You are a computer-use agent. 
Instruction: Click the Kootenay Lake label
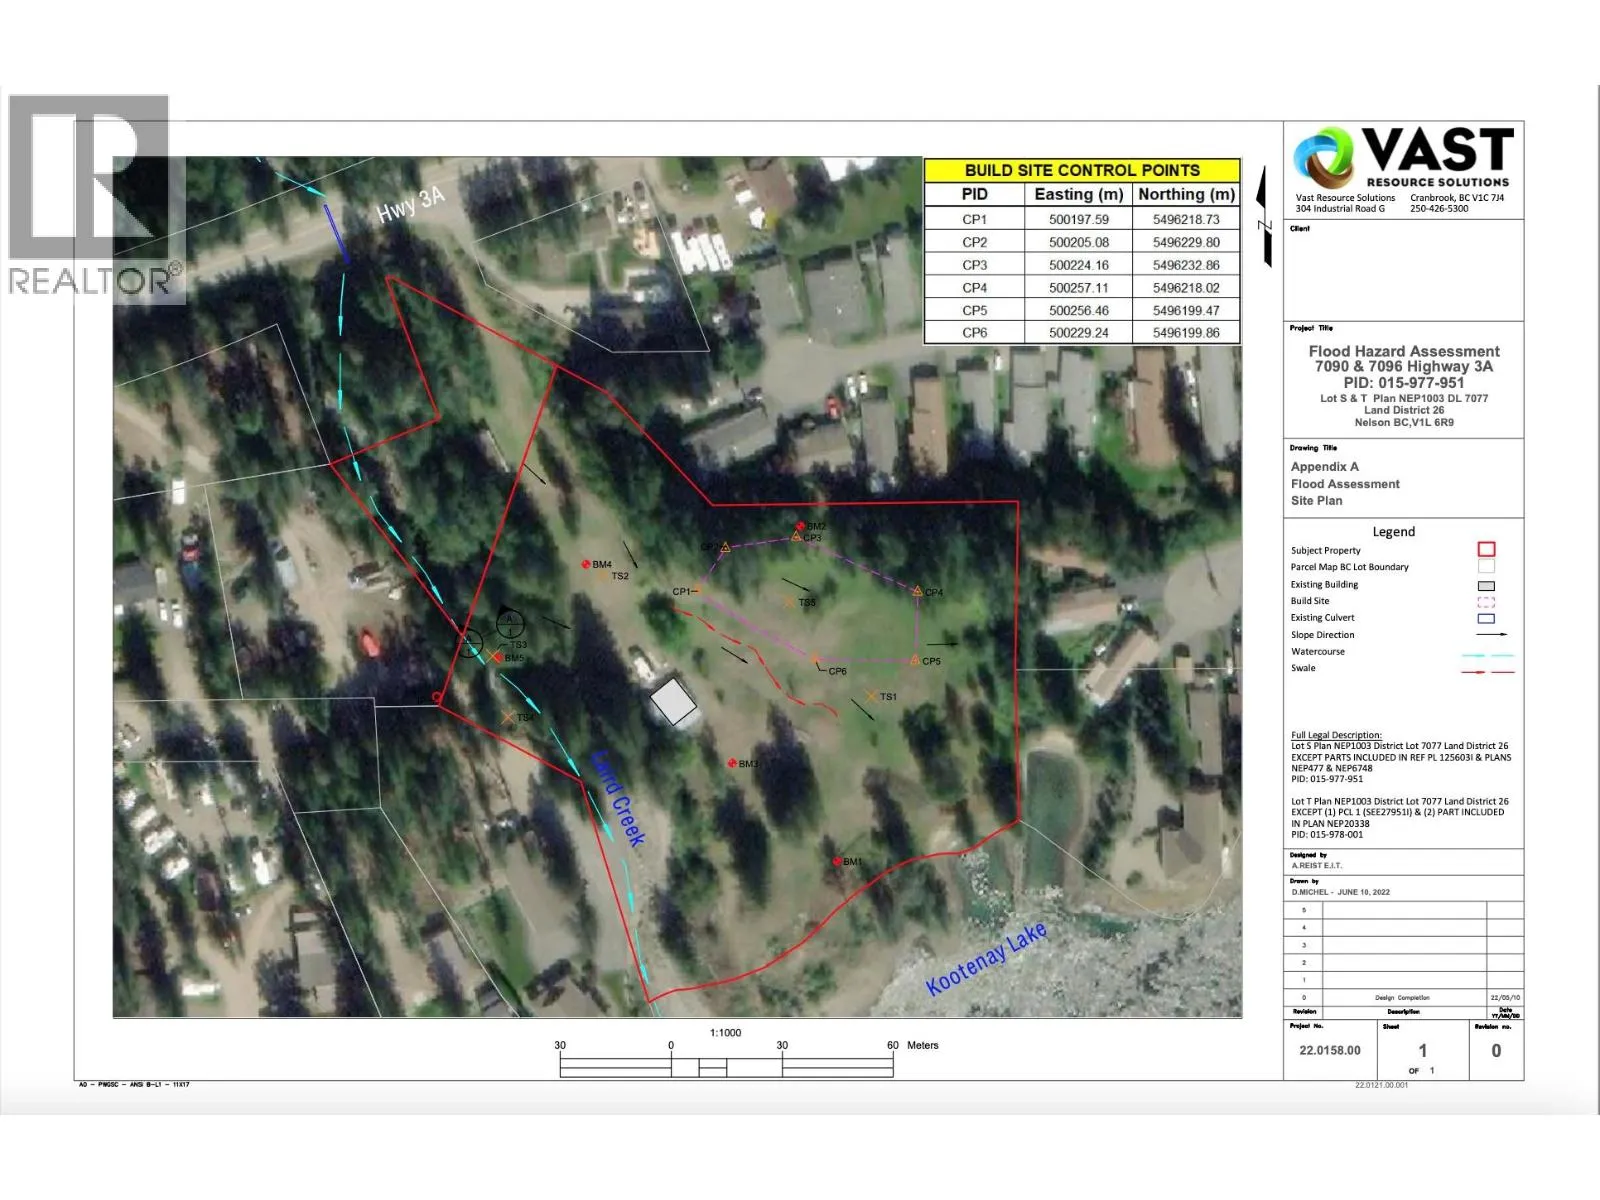tap(986, 958)
